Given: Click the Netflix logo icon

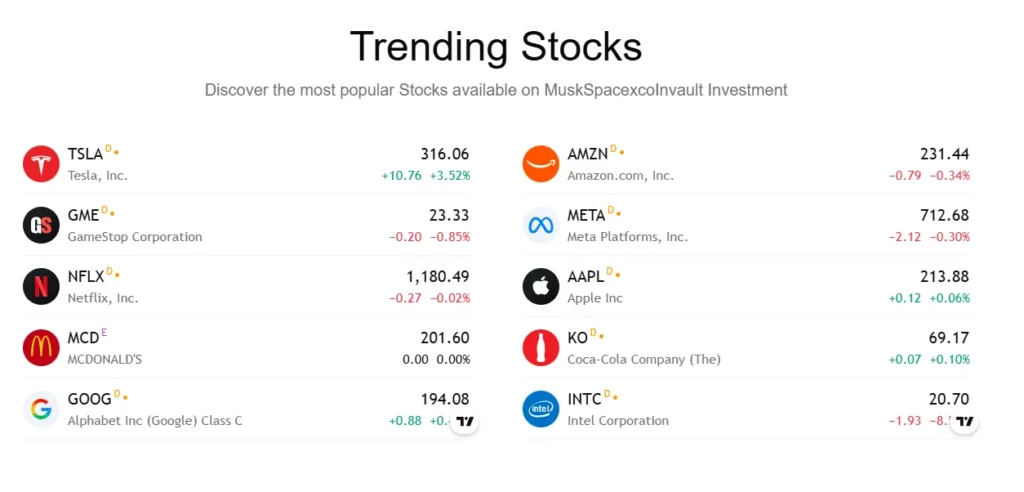Looking at the screenshot, I should pyautogui.click(x=41, y=287).
